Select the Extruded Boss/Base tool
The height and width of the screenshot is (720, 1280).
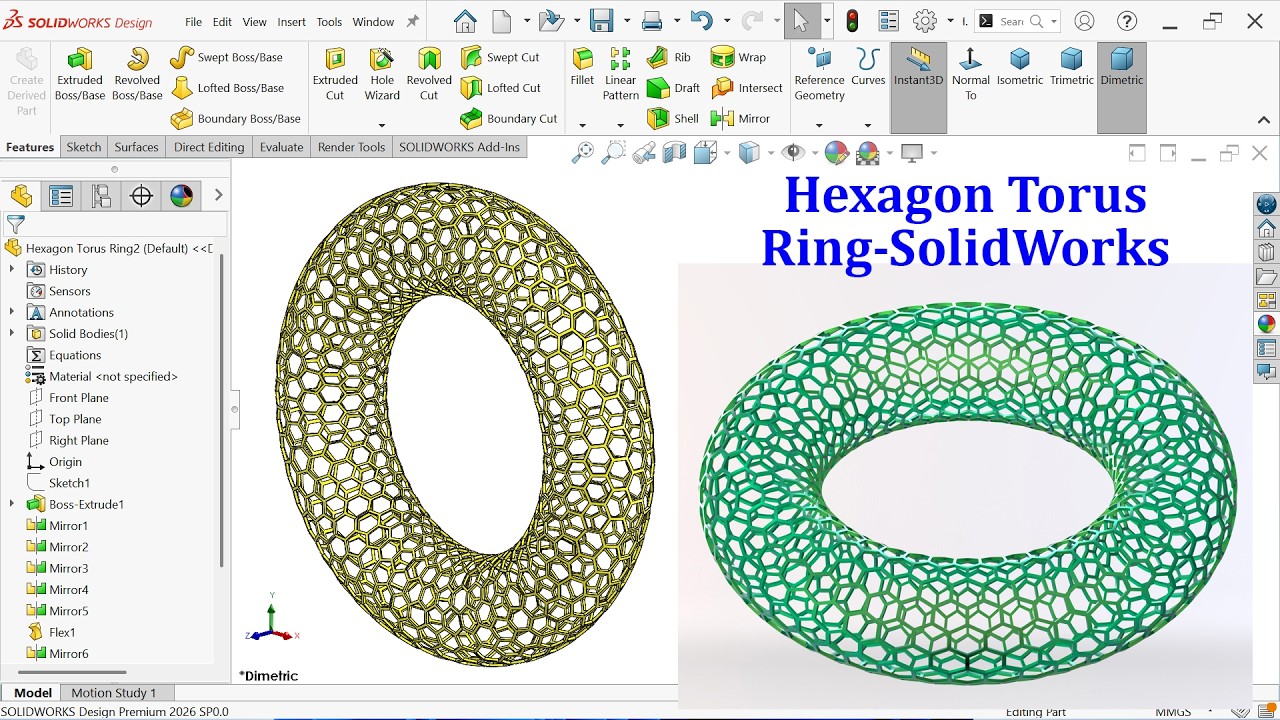click(80, 74)
